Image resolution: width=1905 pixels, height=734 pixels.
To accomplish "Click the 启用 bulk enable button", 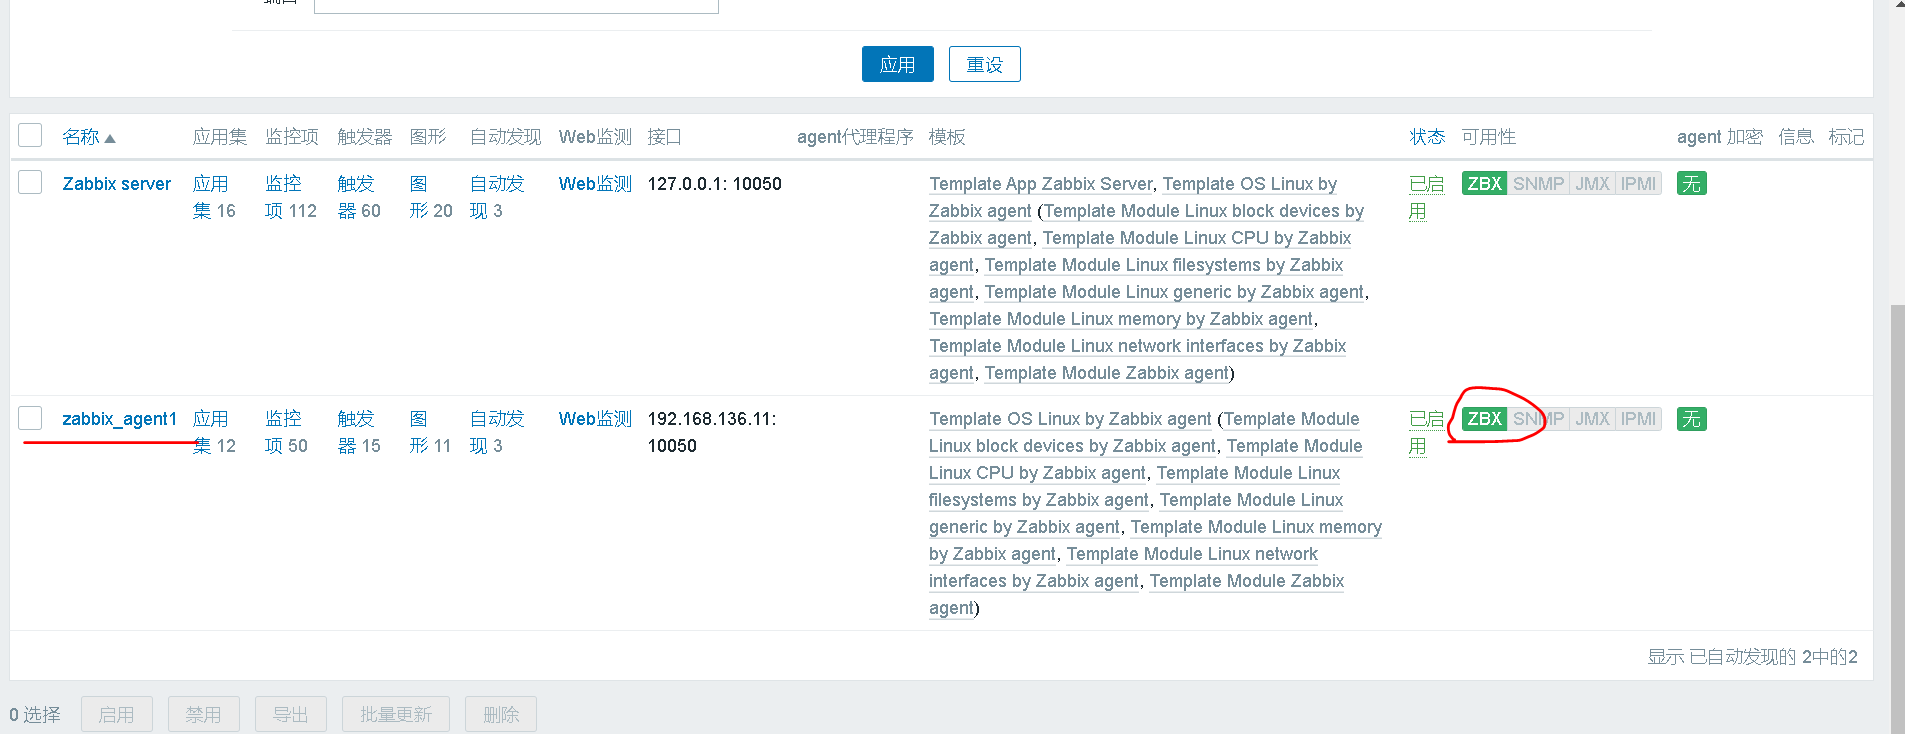I will click(116, 714).
